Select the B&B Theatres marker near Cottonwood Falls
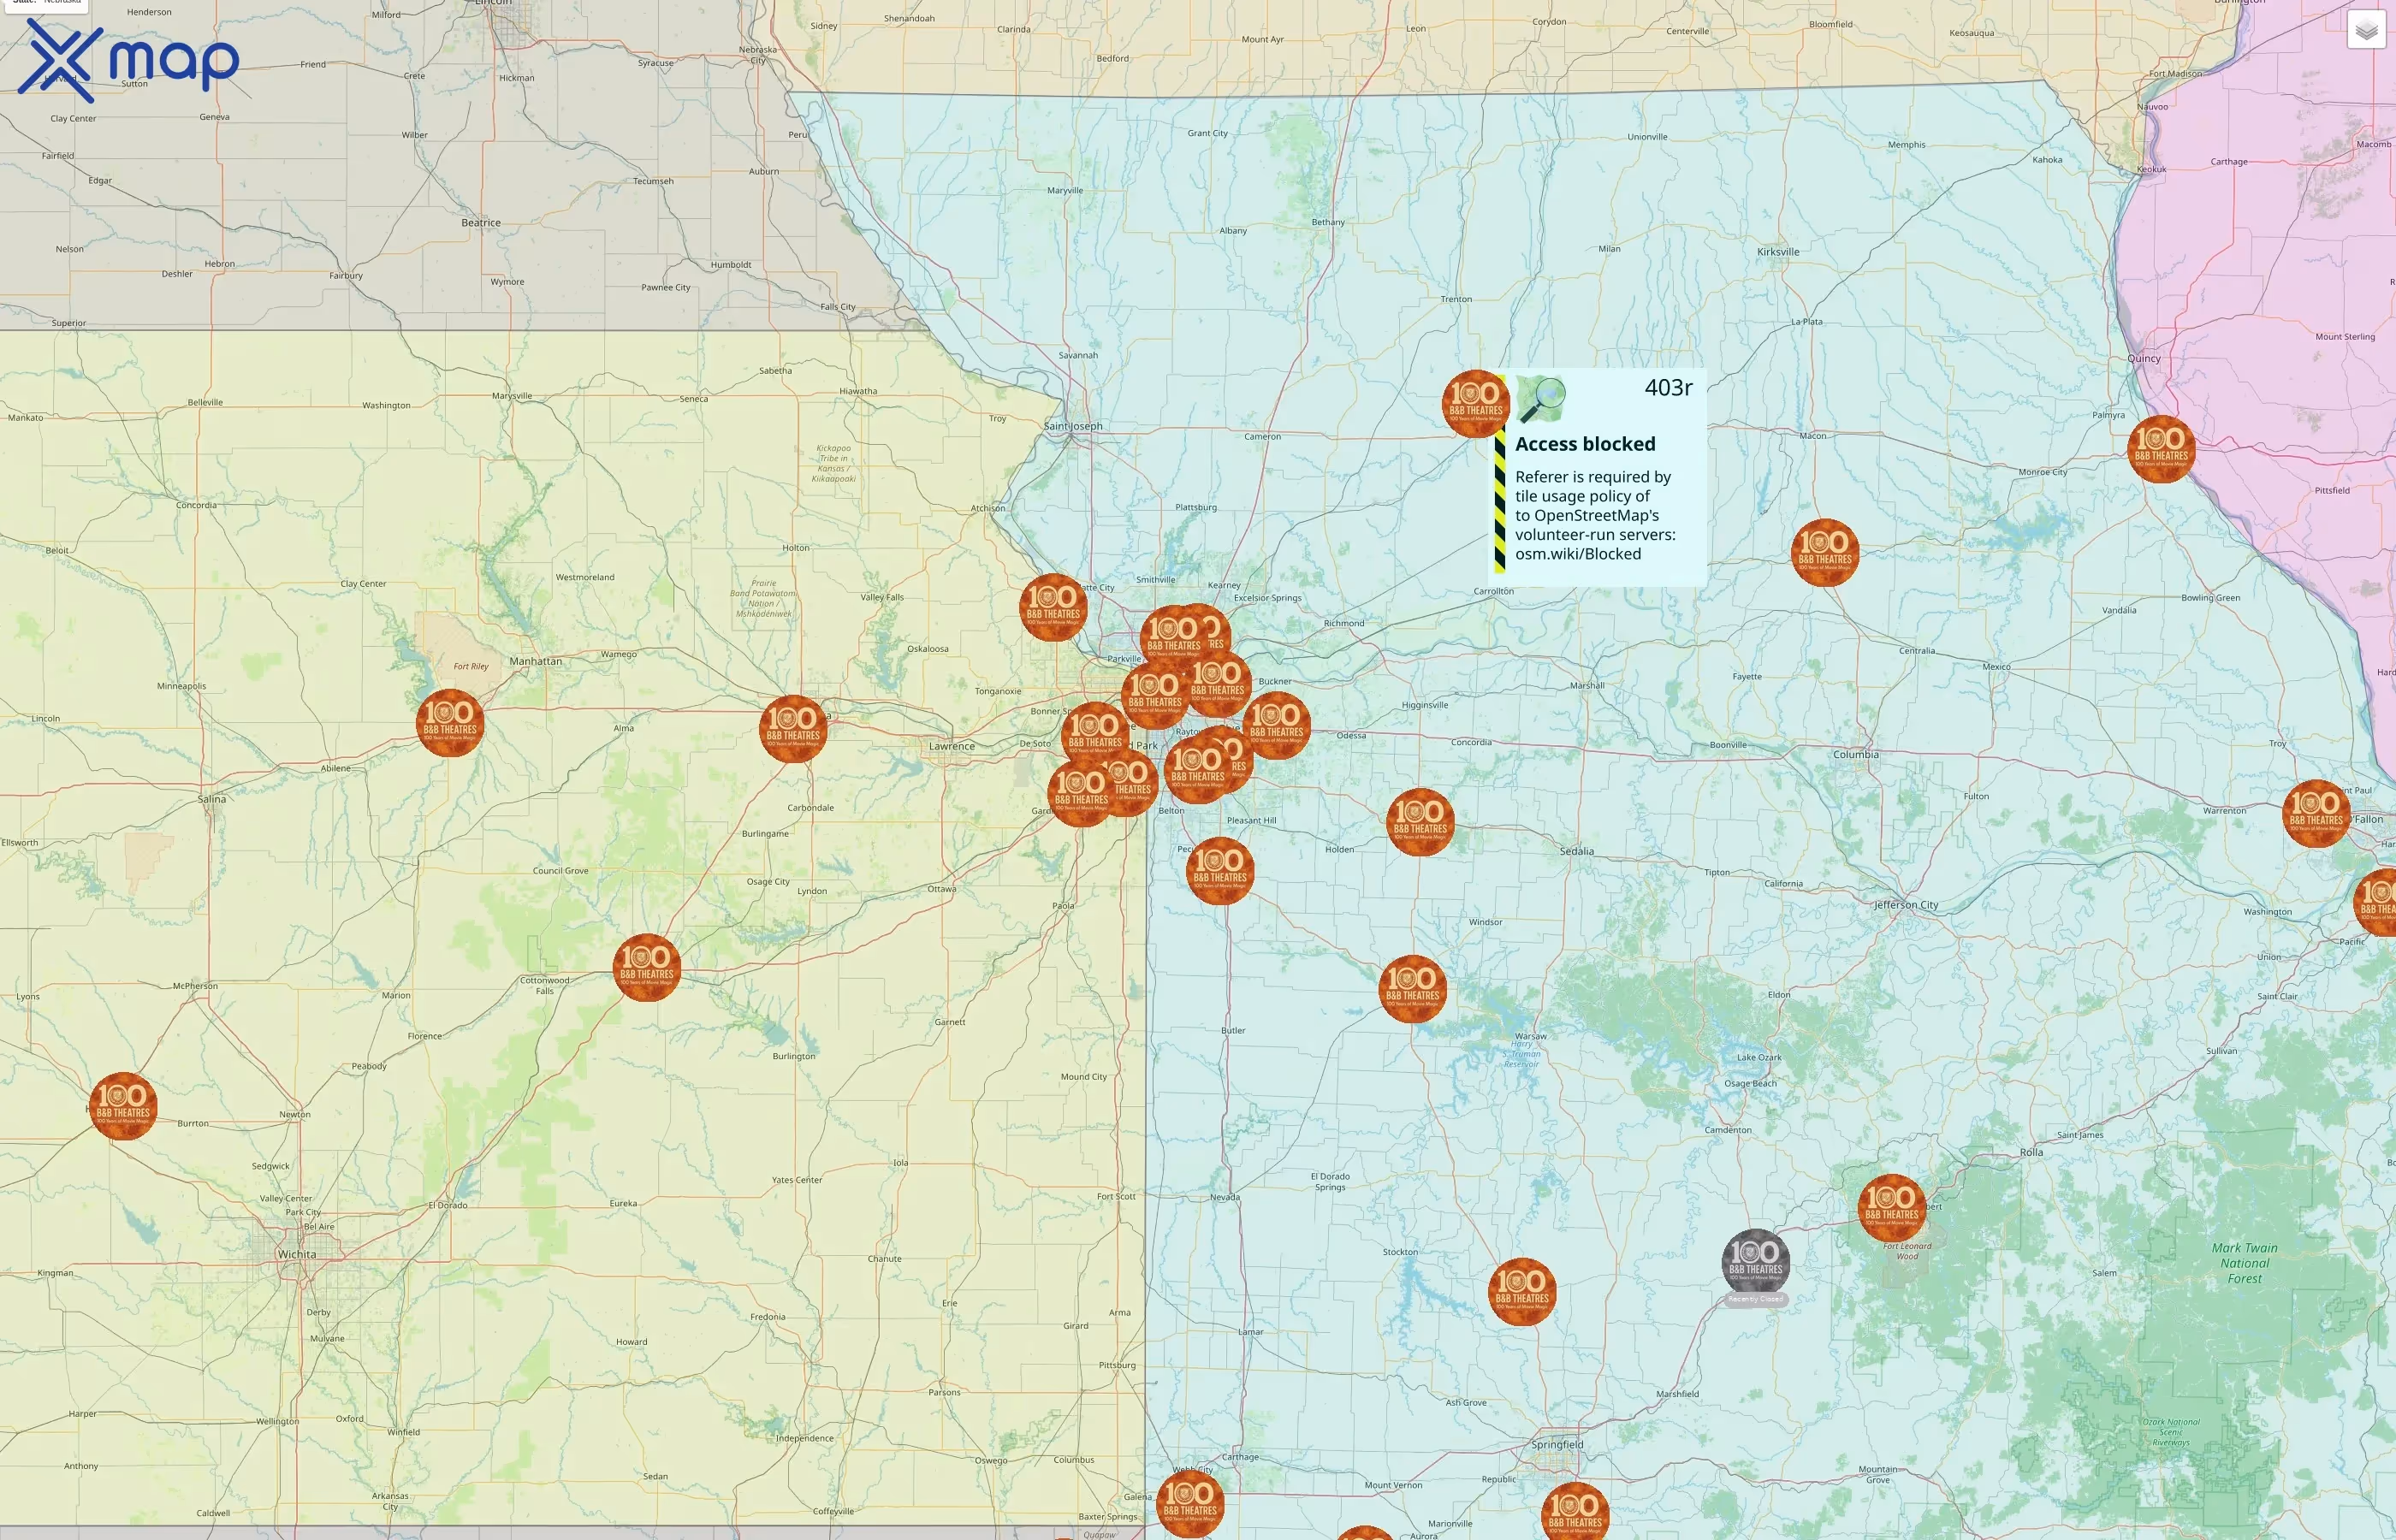The height and width of the screenshot is (1540, 2396). tap(647, 967)
